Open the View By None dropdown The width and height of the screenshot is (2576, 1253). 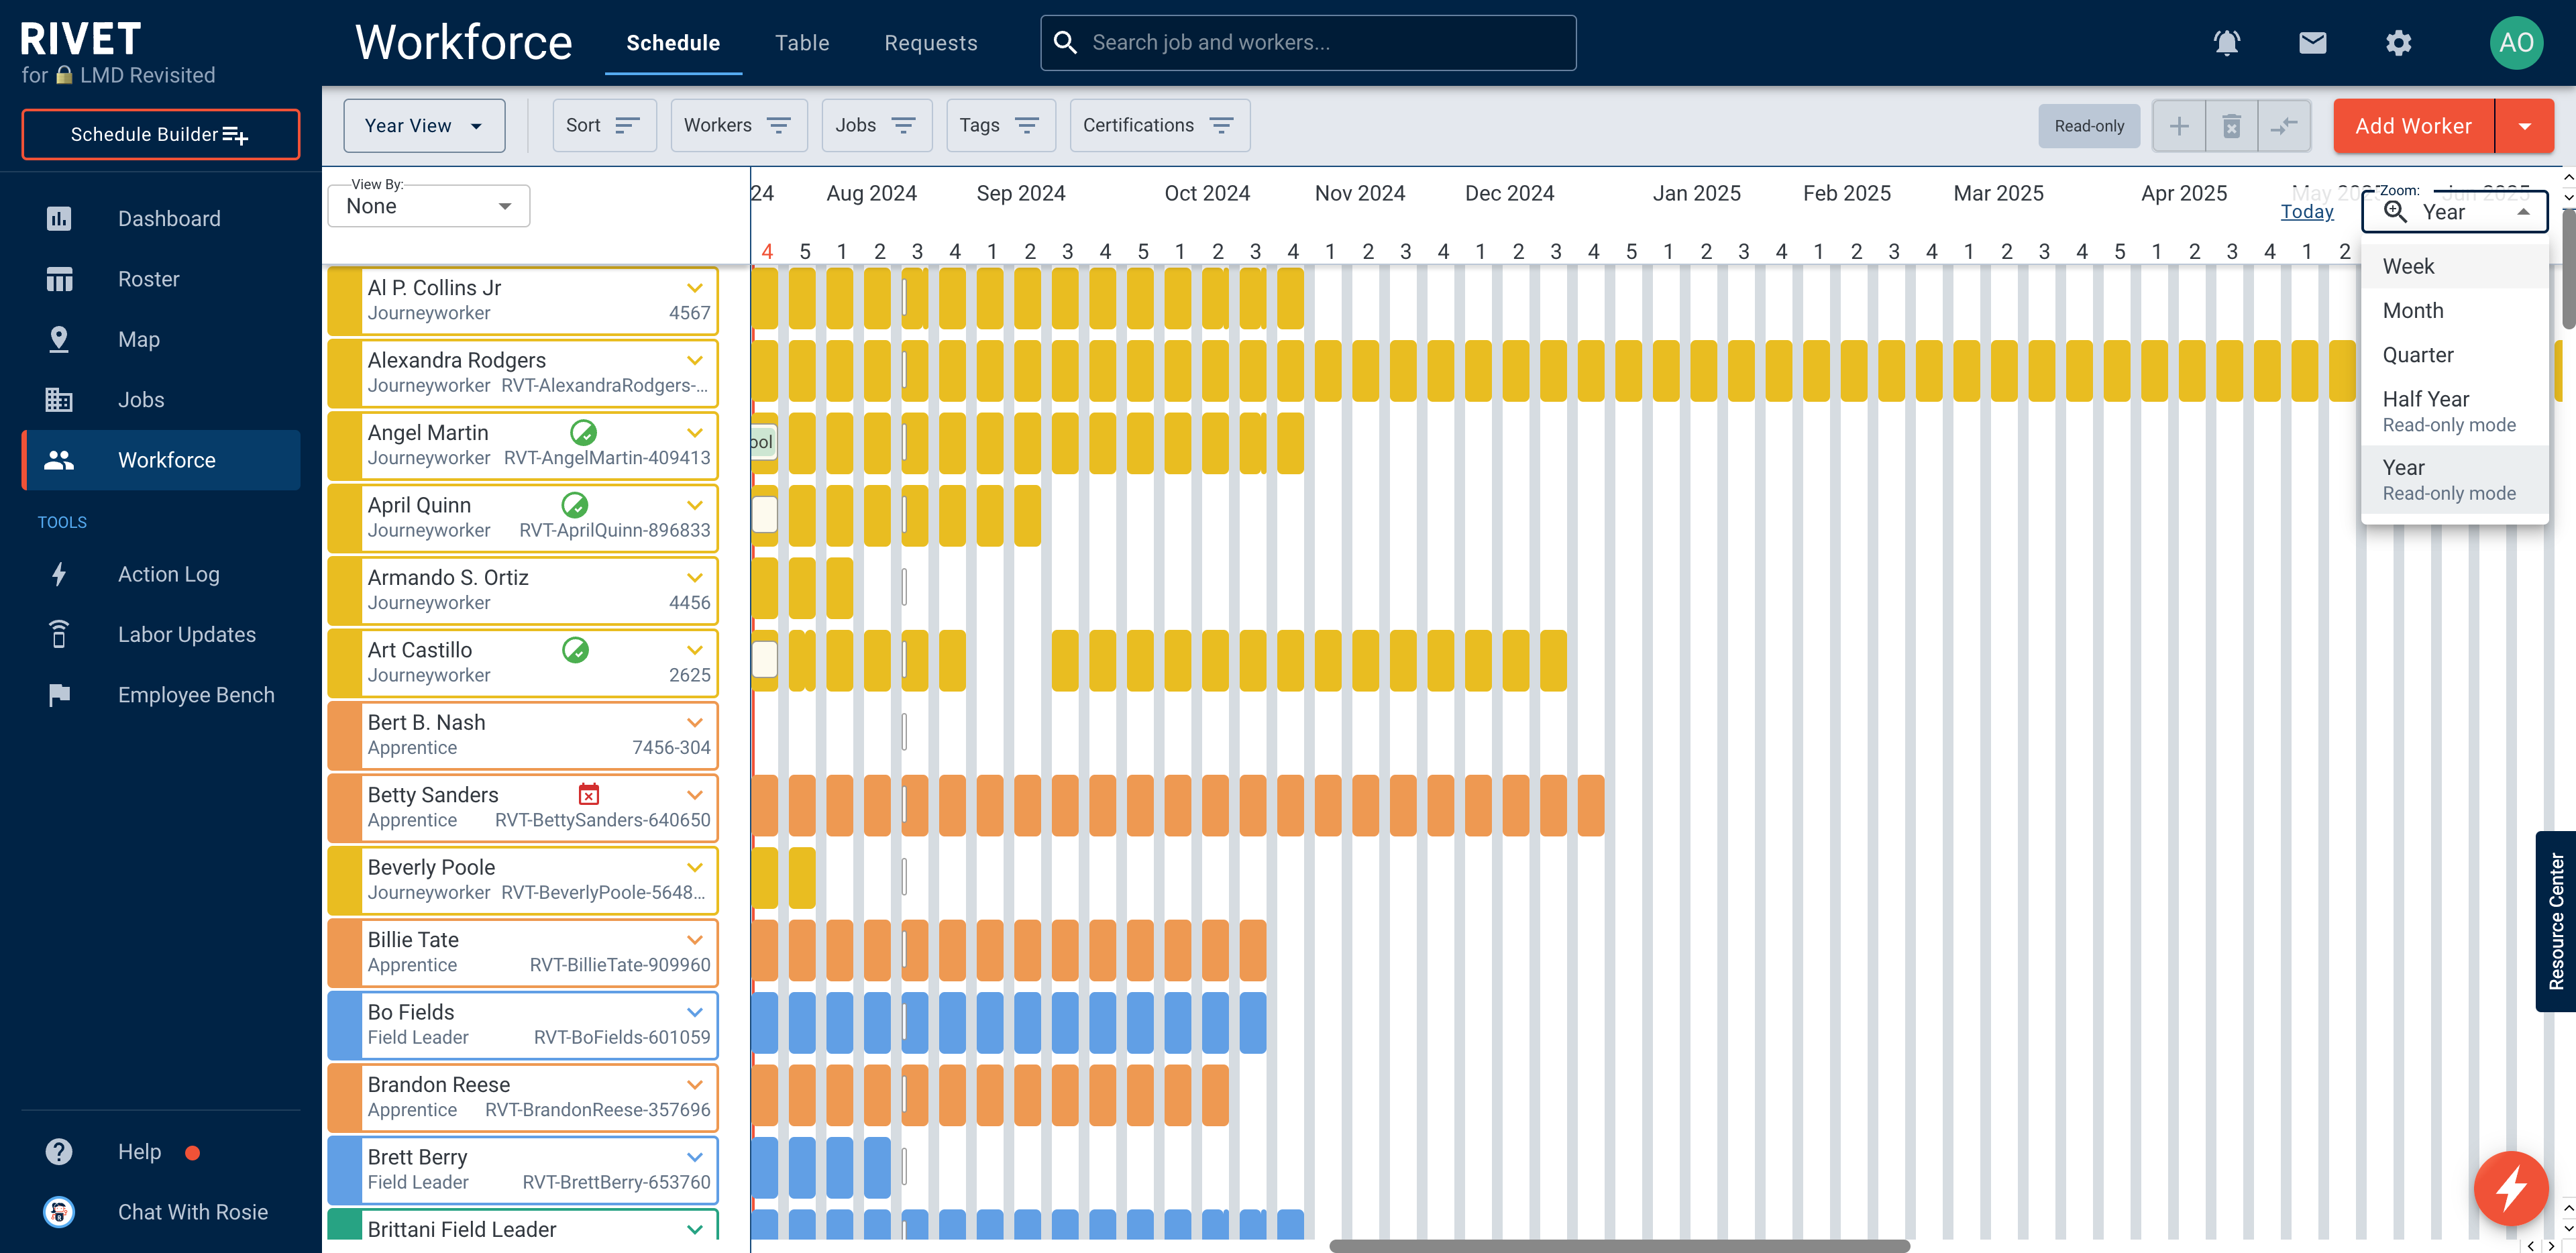click(x=429, y=206)
